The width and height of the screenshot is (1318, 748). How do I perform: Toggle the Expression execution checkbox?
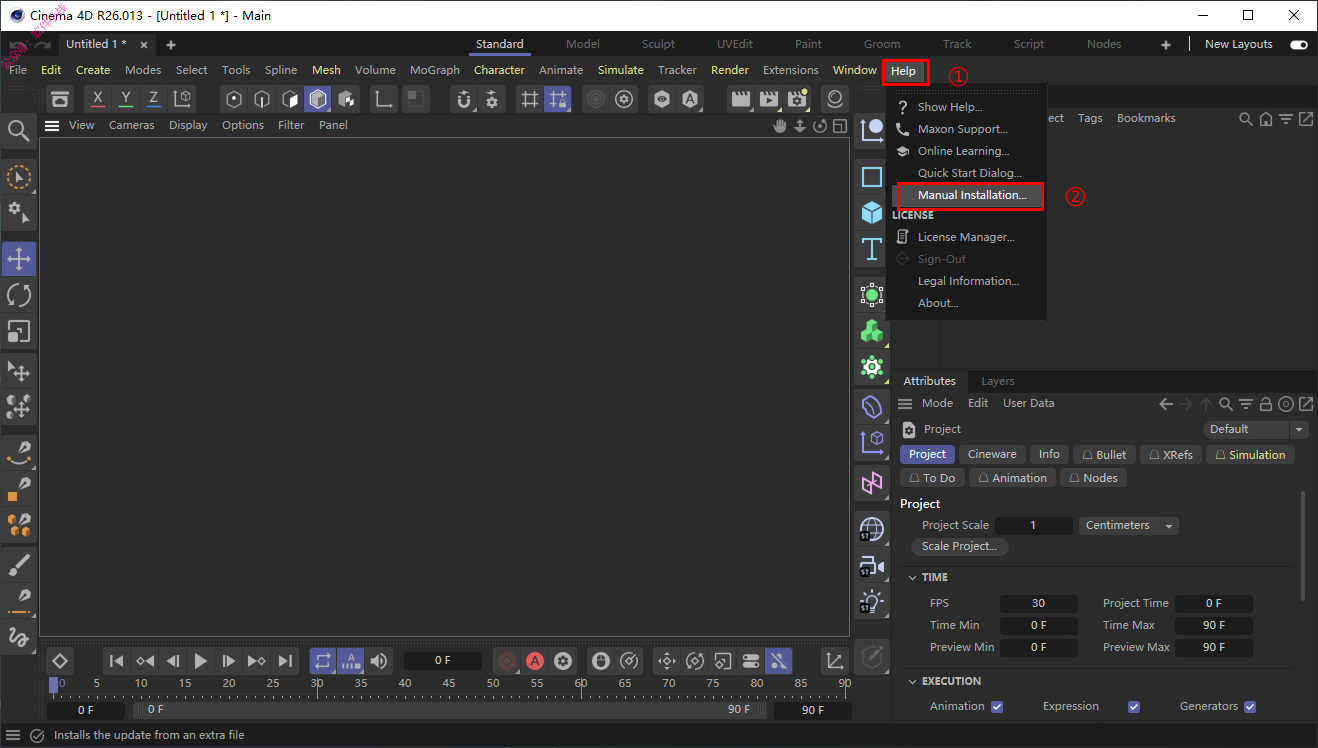click(1134, 707)
